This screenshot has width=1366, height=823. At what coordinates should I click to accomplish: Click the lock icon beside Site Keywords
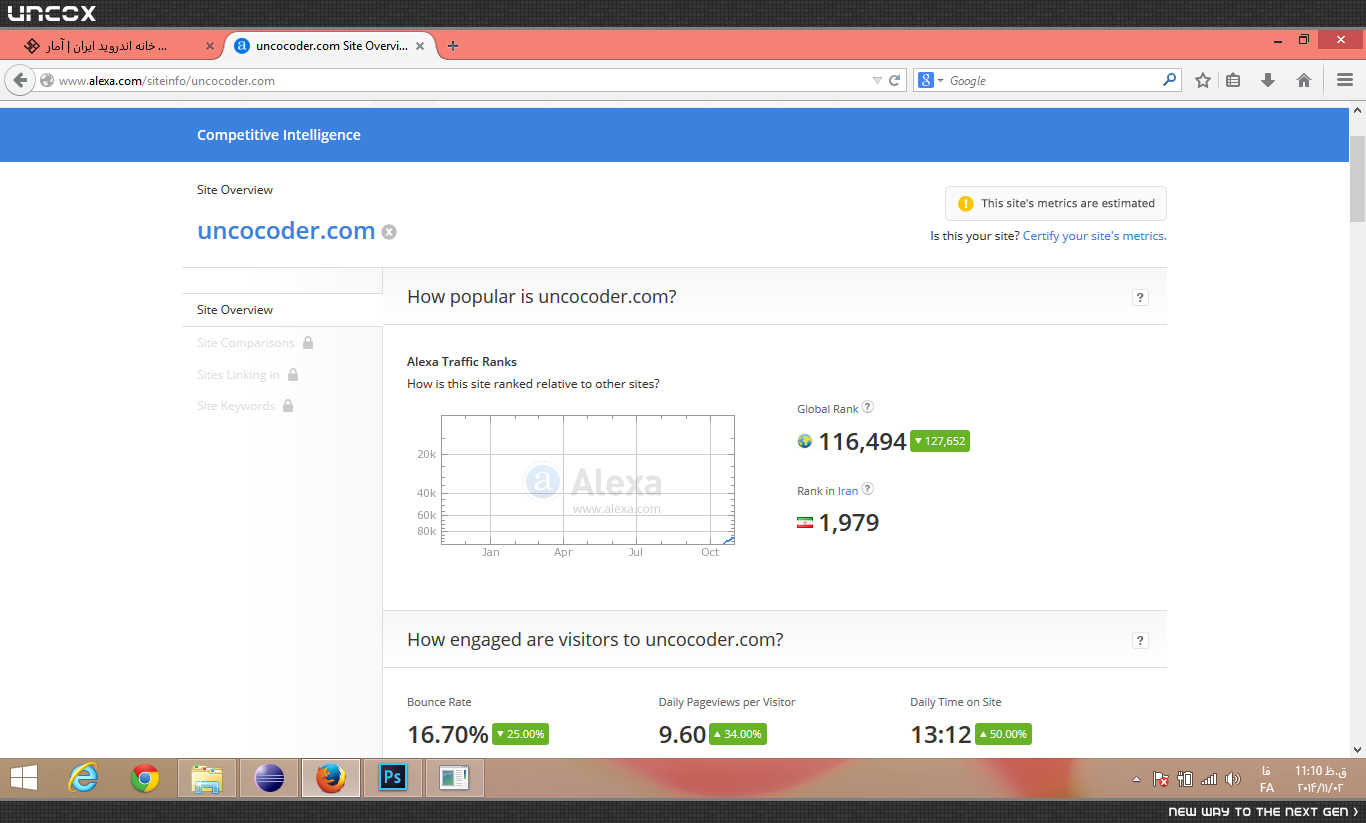(288, 405)
